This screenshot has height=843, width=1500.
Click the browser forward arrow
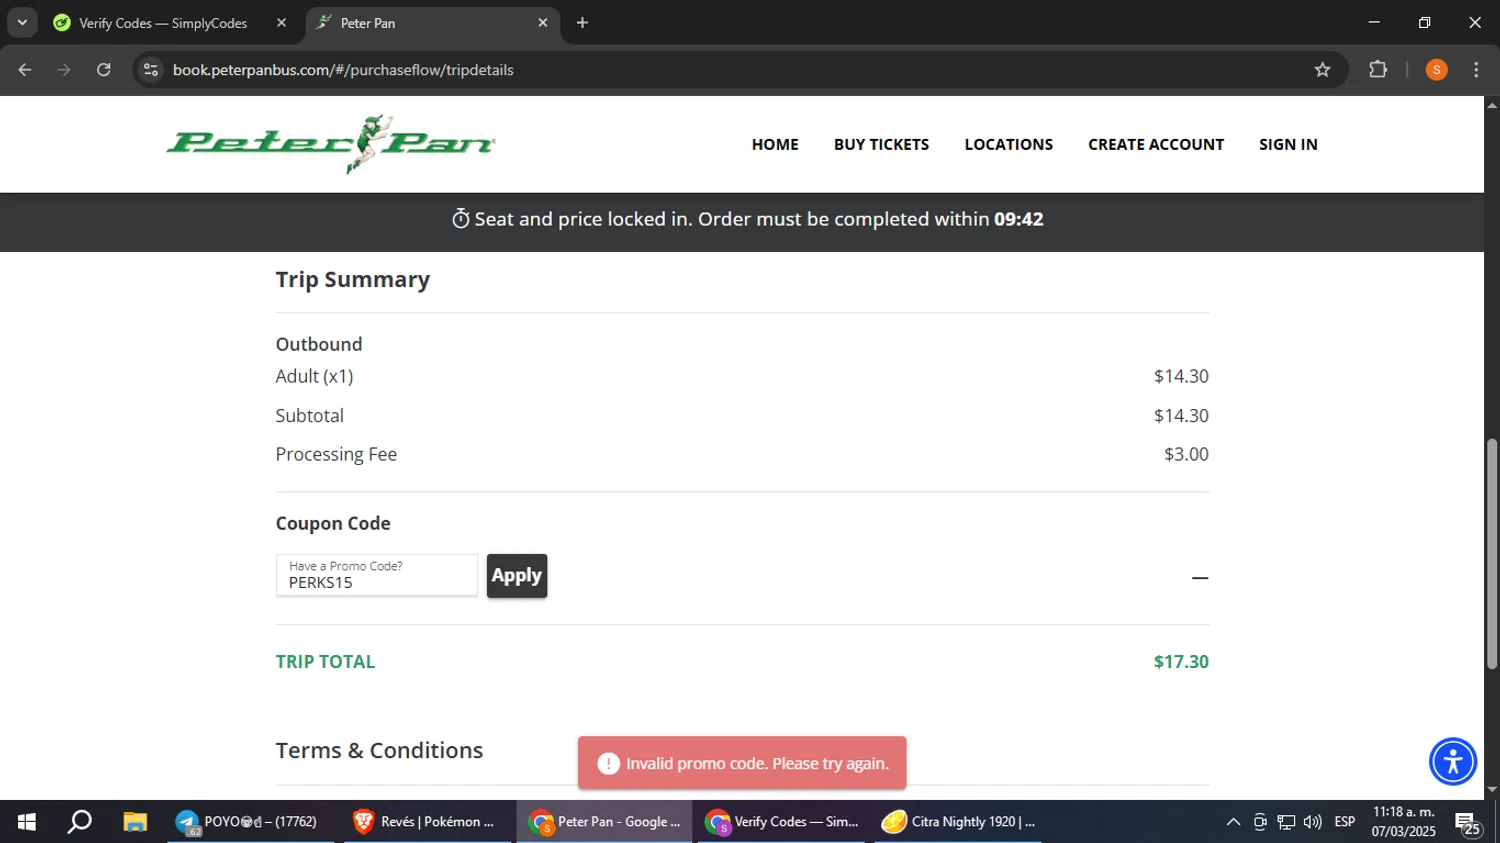click(64, 70)
